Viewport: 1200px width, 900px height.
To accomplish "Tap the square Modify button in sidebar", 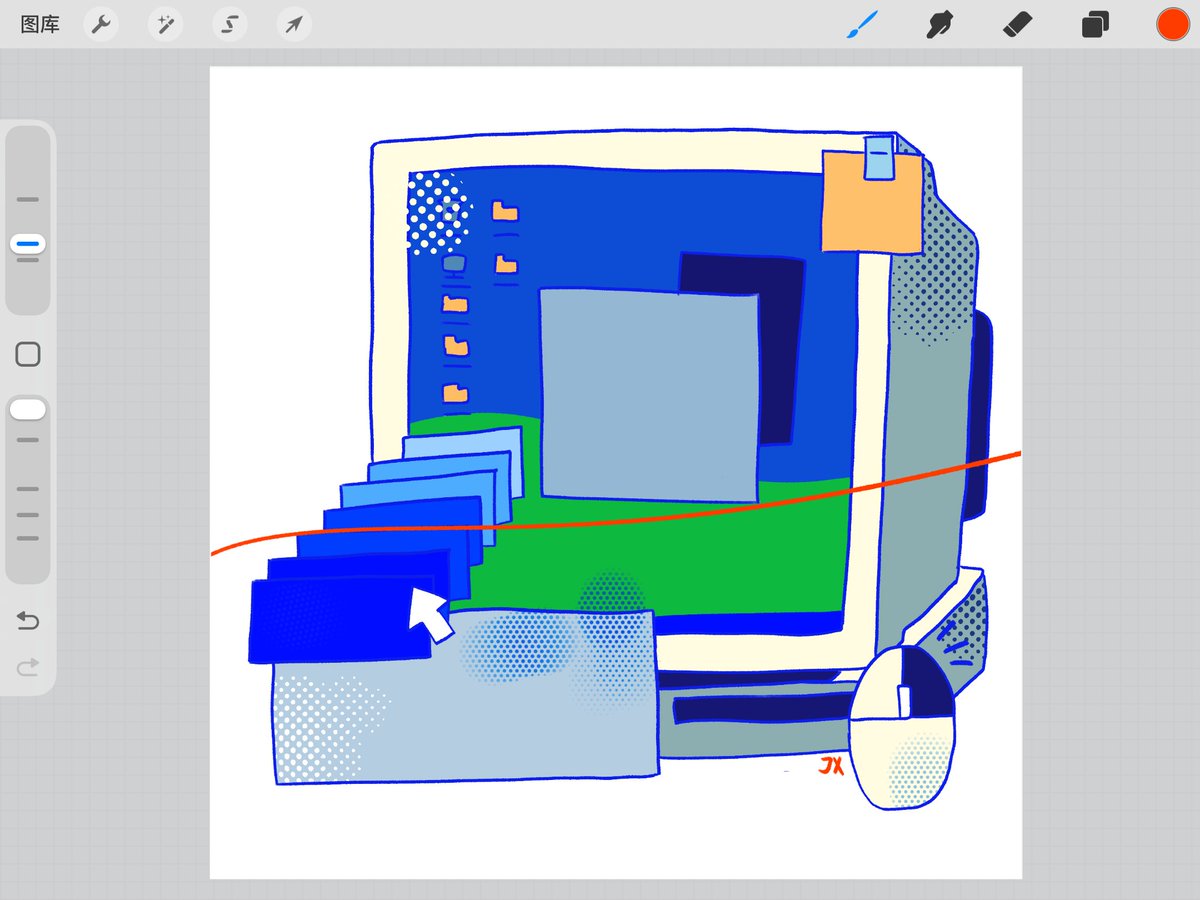I will pyautogui.click(x=28, y=354).
